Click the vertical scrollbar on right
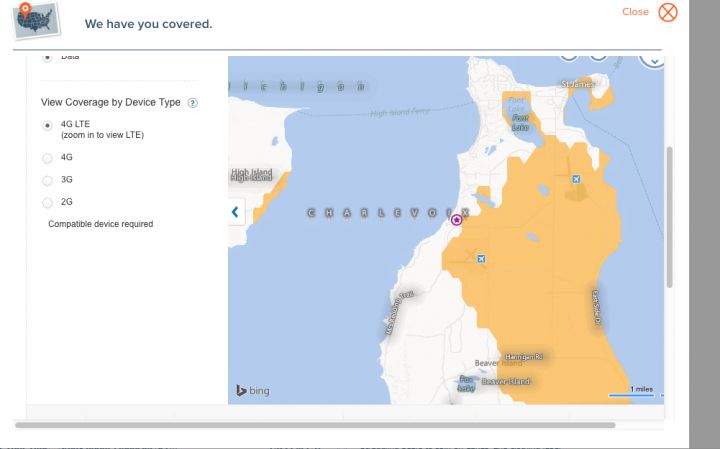This screenshot has height=449, width=720. [669, 217]
